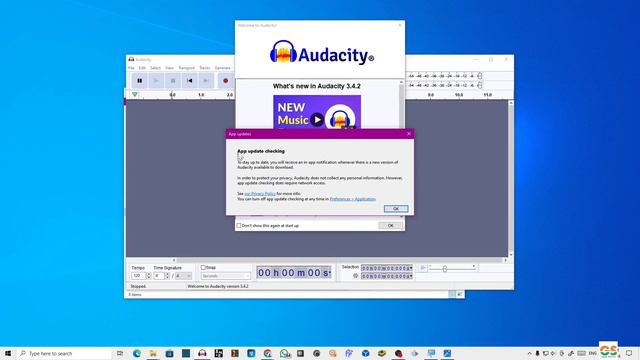640x360 pixels.
Task: Adjust the upper meter level slider handle
Action: pos(480,76)
